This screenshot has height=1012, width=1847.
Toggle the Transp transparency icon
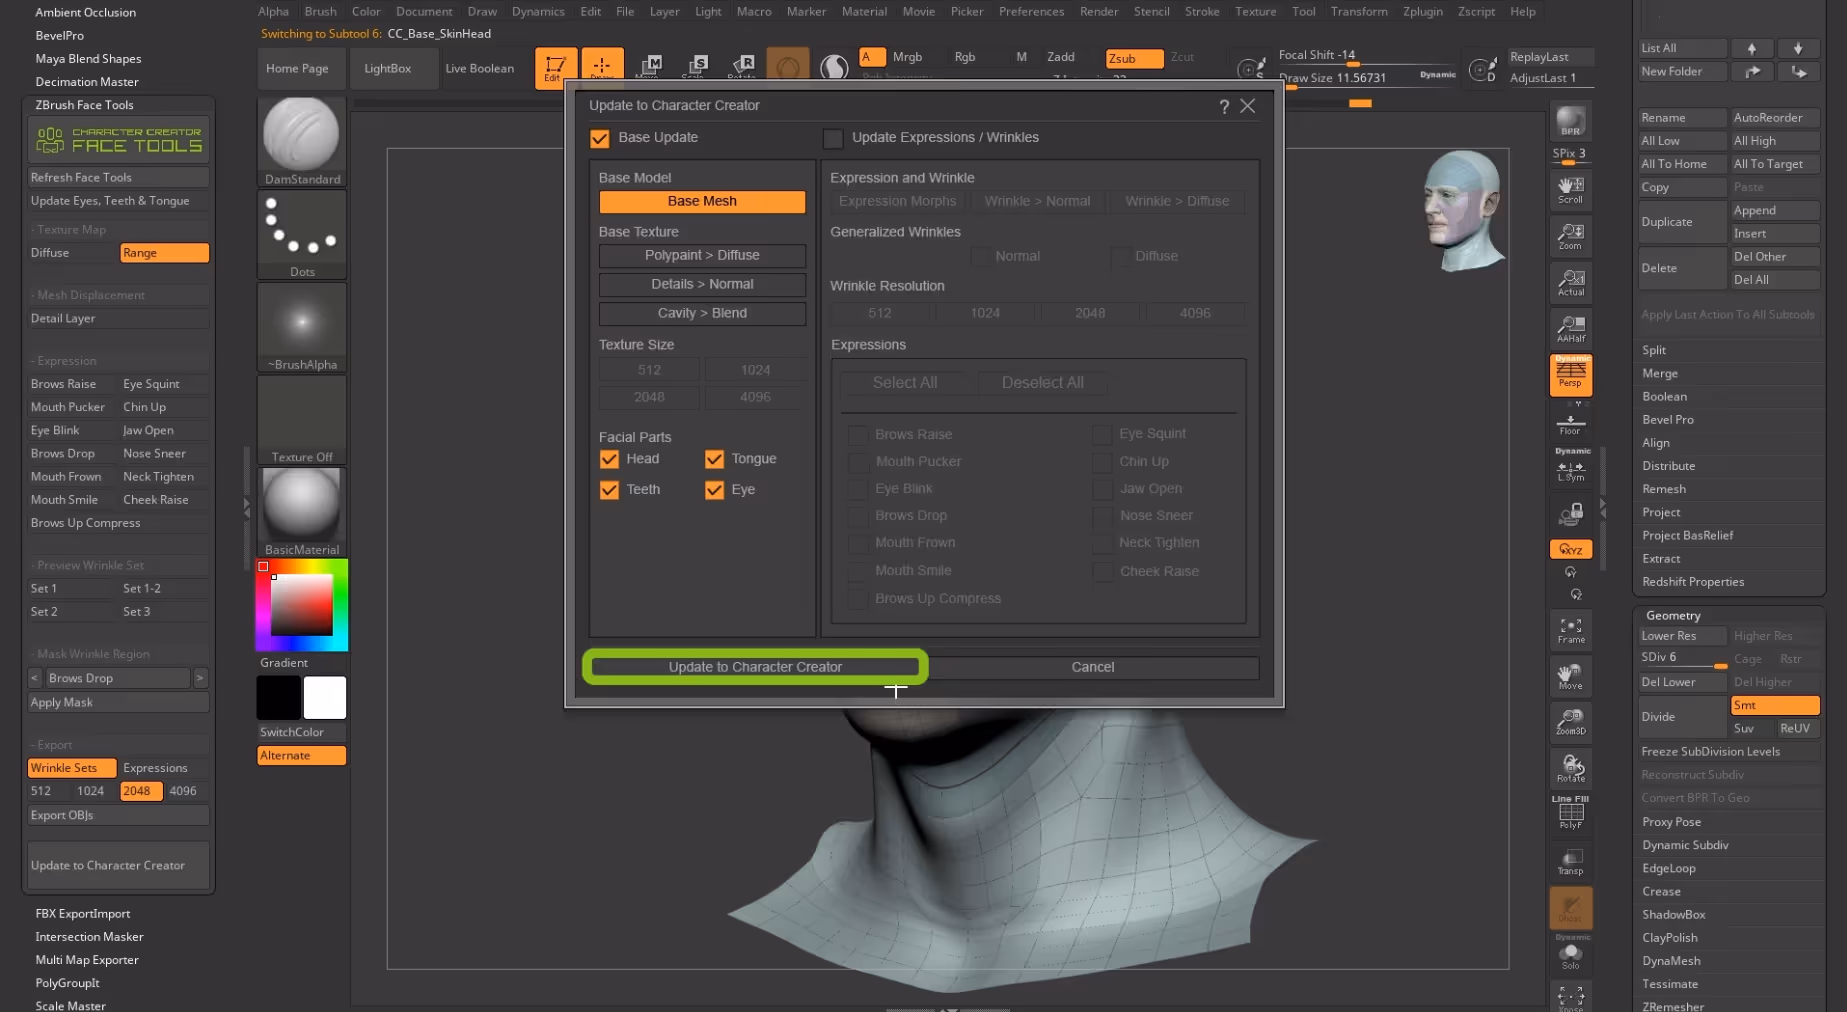point(1570,861)
